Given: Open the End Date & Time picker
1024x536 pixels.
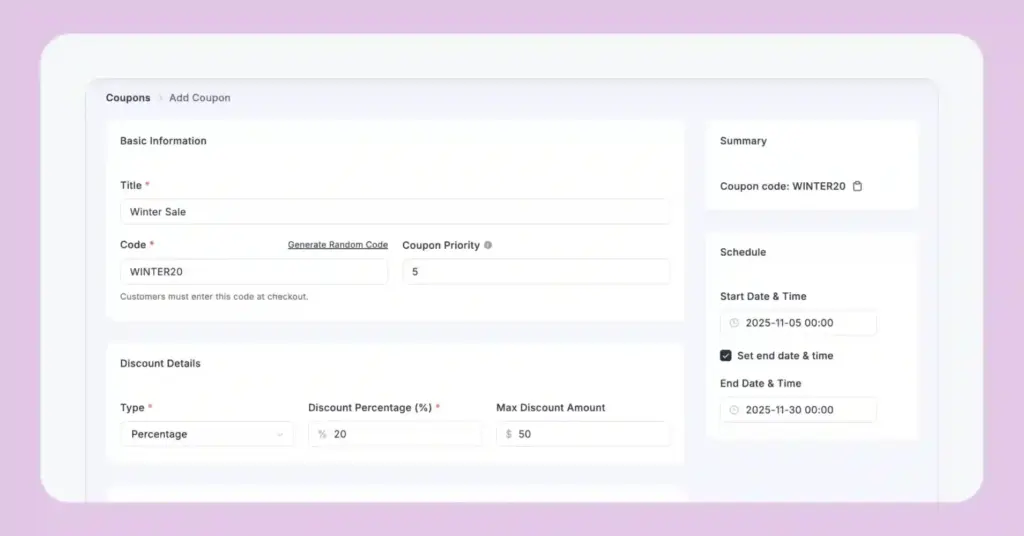Looking at the screenshot, I should coord(798,410).
